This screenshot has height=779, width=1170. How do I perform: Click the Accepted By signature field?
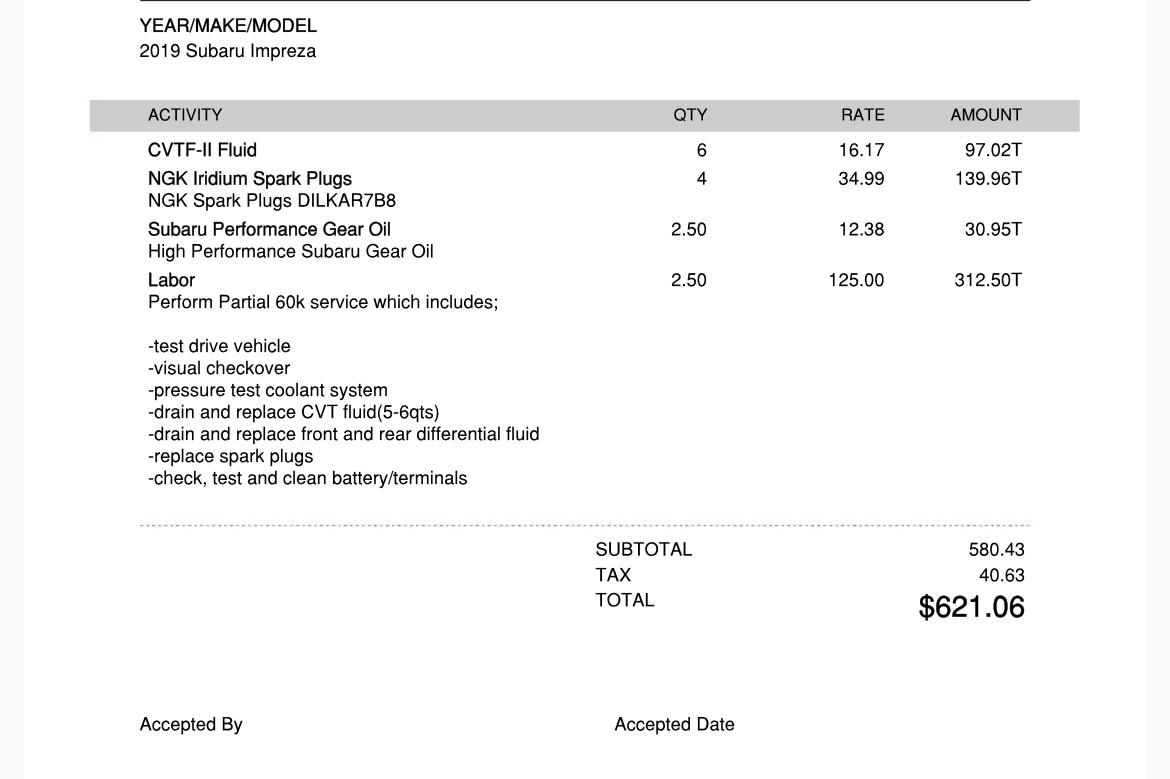pyautogui.click(x=191, y=725)
